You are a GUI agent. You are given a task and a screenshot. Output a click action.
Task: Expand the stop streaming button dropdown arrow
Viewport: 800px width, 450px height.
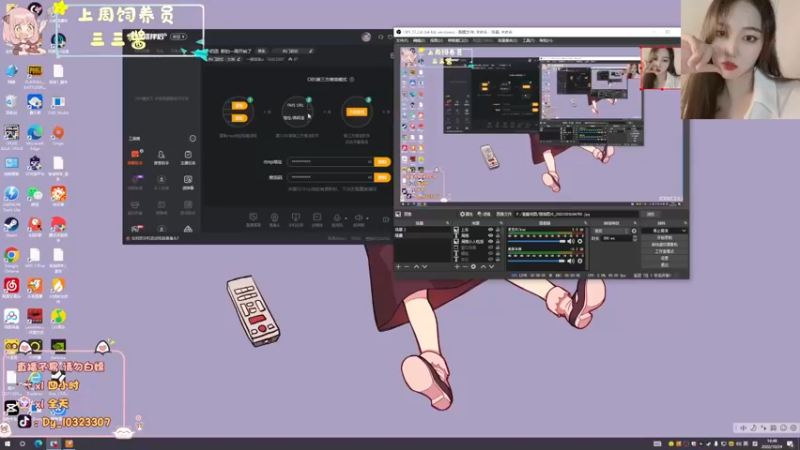point(684,231)
